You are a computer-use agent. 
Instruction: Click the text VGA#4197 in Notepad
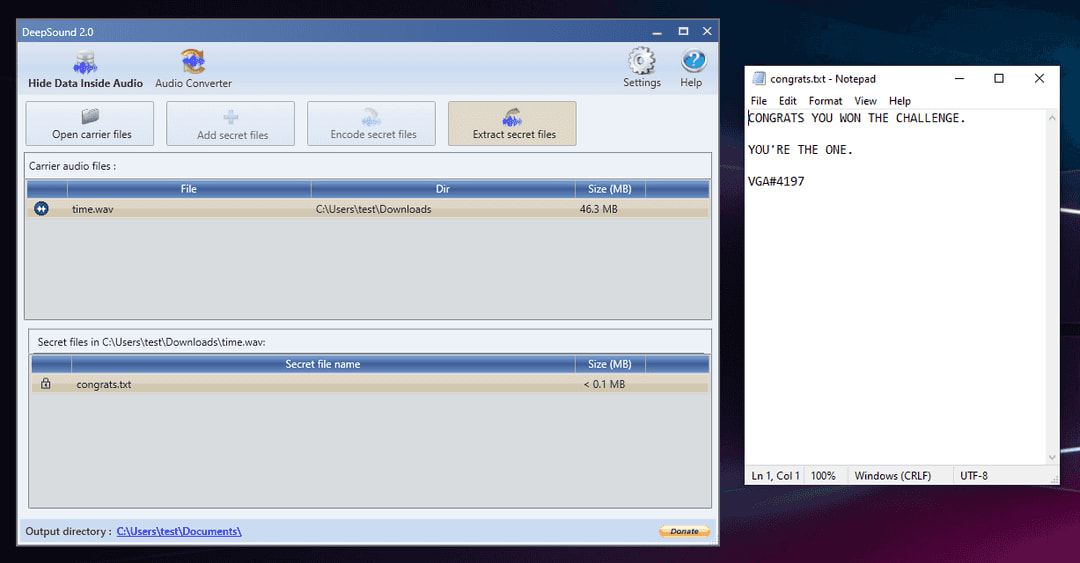tap(776, 181)
